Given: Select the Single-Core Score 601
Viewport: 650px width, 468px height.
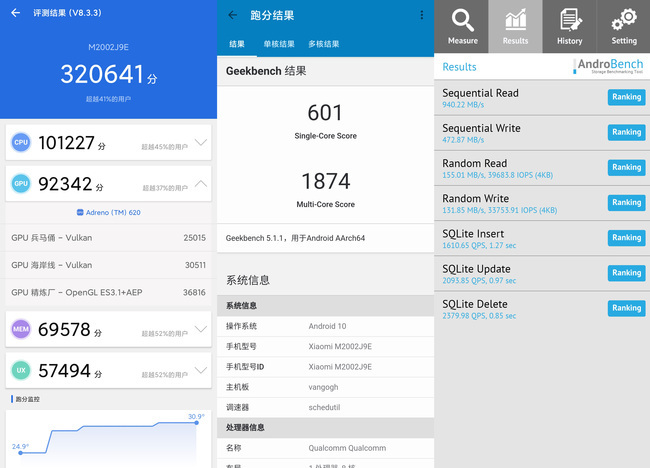Looking at the screenshot, I should (325, 113).
